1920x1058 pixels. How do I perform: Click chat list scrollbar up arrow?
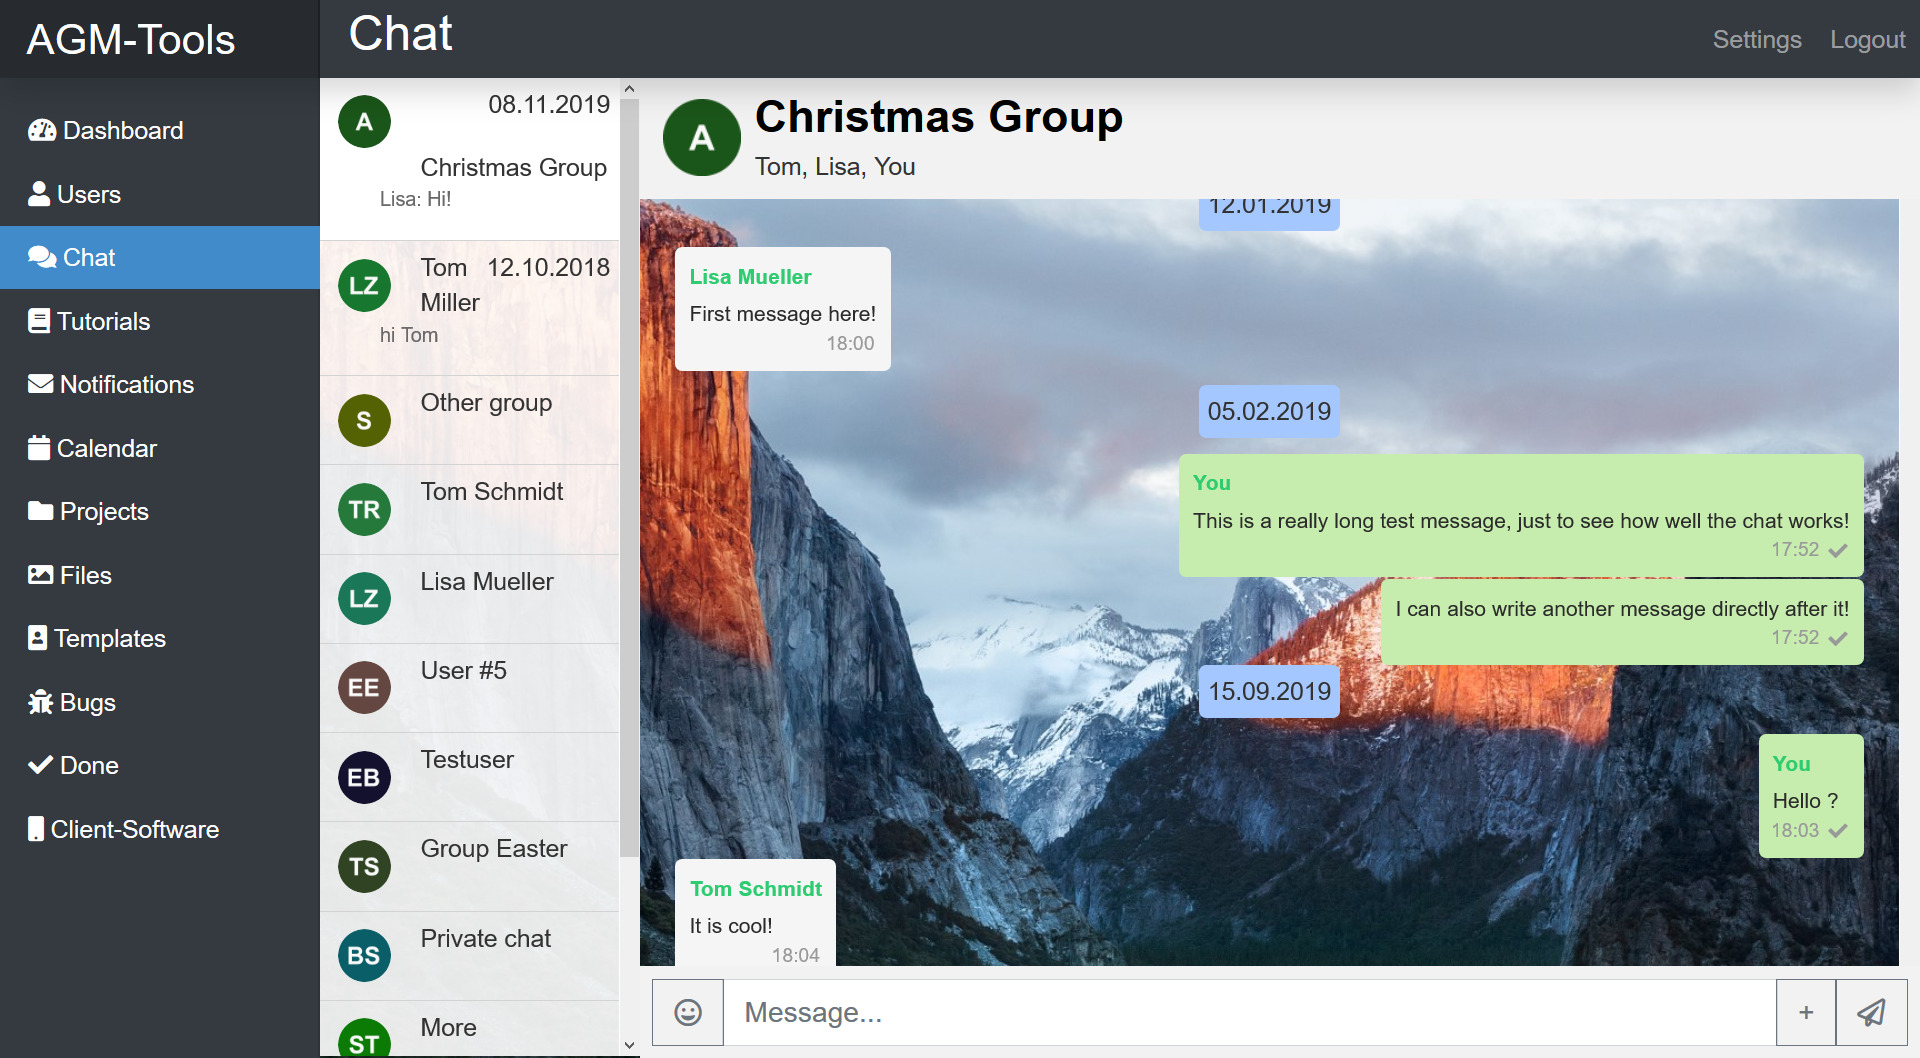pos(629,89)
